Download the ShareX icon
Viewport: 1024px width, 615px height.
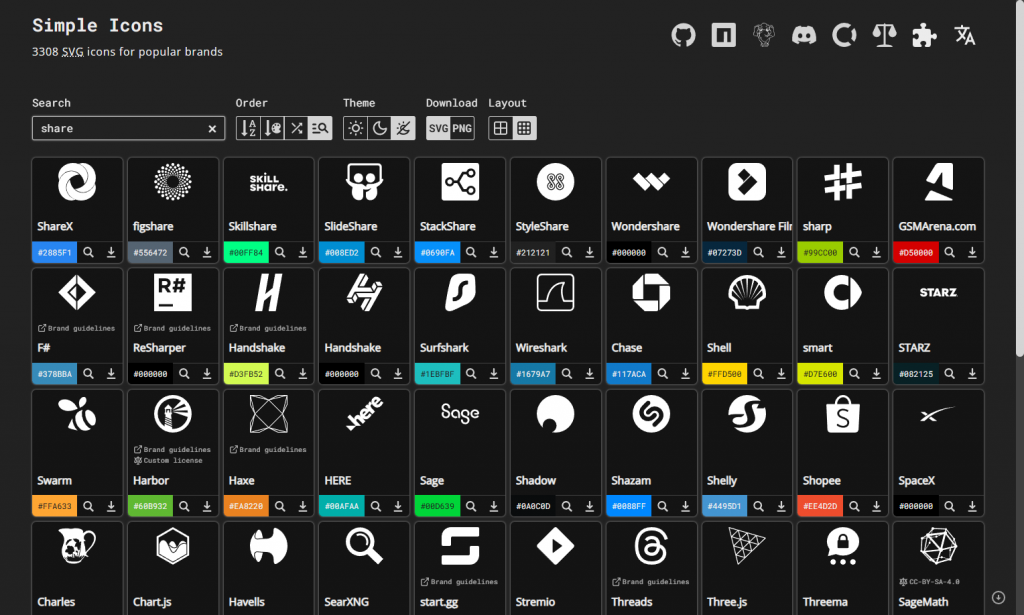coord(111,252)
